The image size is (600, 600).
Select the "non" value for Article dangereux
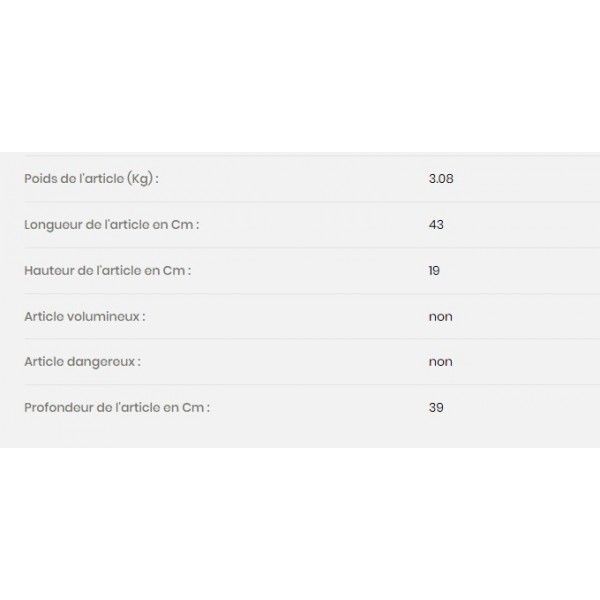pos(440,362)
